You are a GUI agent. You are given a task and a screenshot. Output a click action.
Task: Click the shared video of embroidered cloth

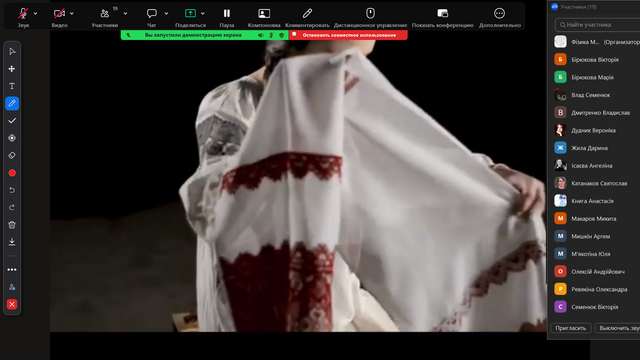pyautogui.click(x=298, y=186)
